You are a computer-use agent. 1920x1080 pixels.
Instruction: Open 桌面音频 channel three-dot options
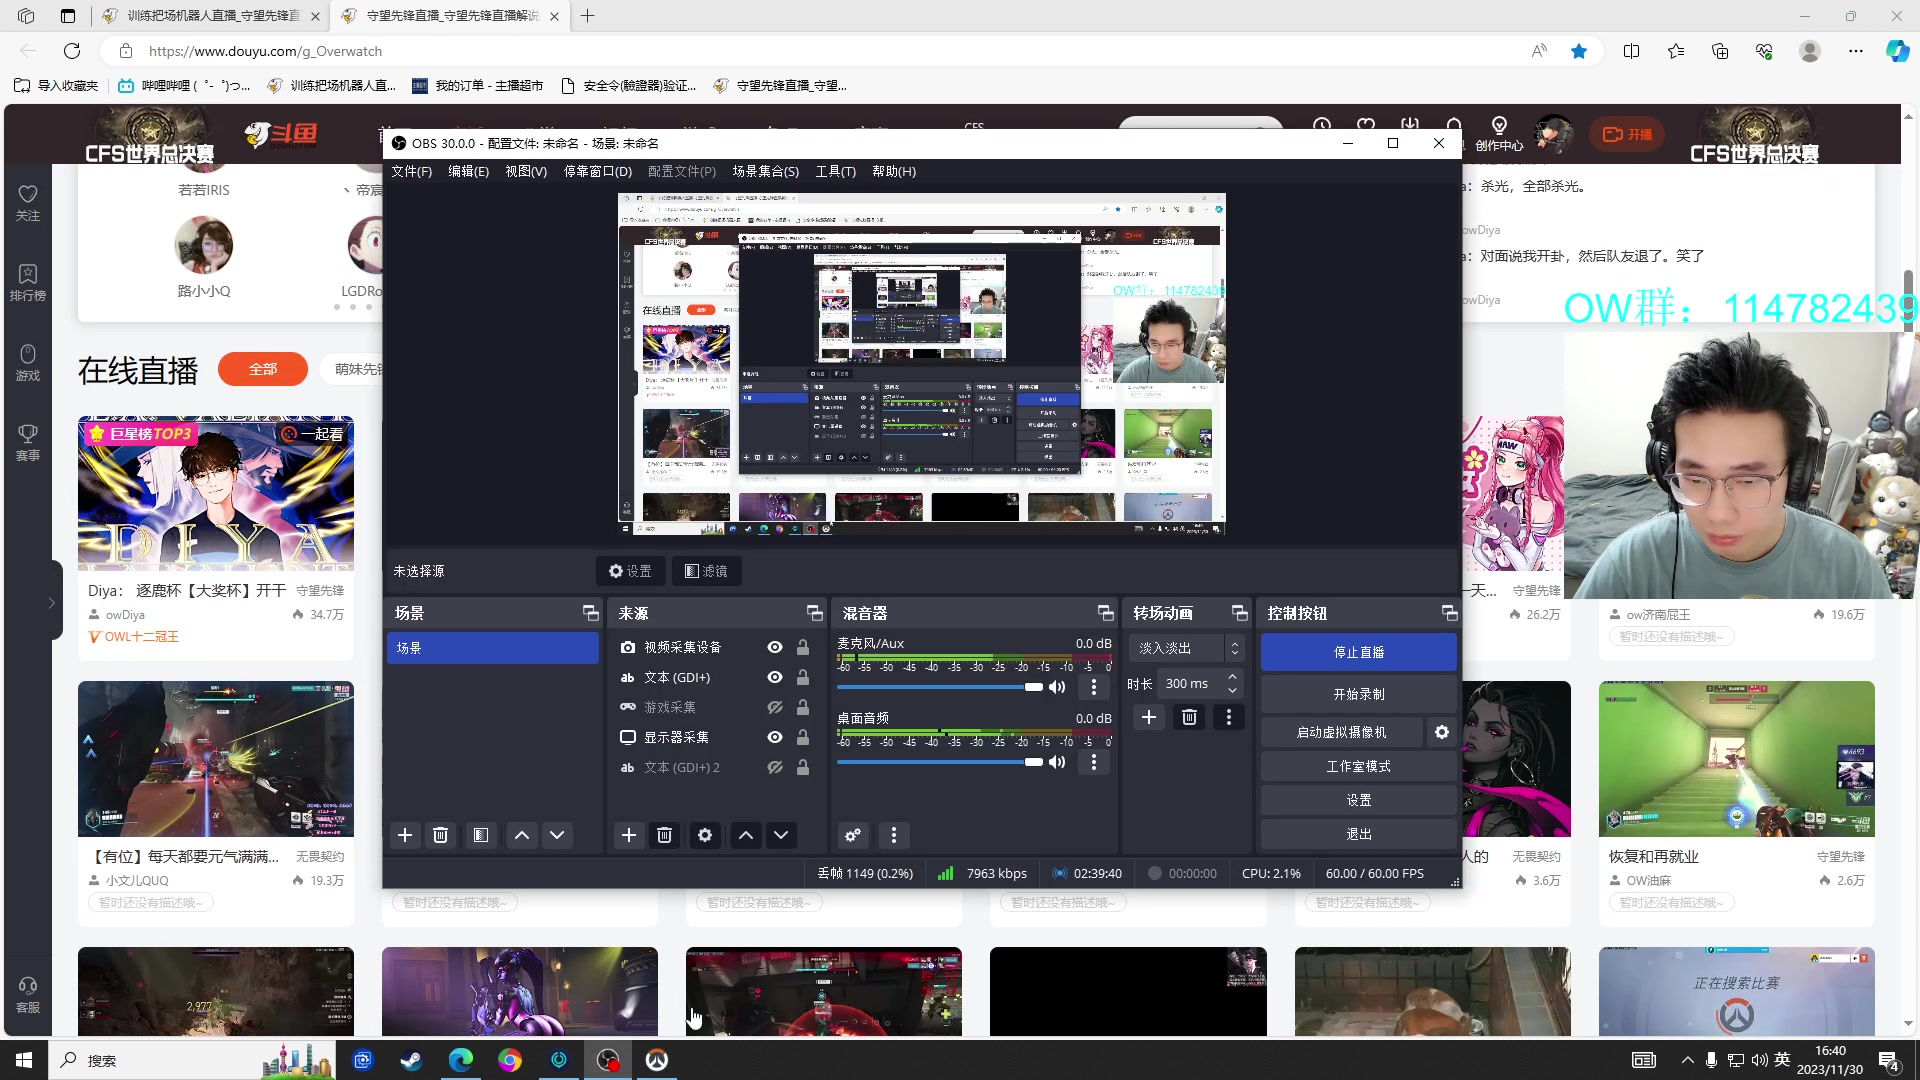pyautogui.click(x=1094, y=762)
